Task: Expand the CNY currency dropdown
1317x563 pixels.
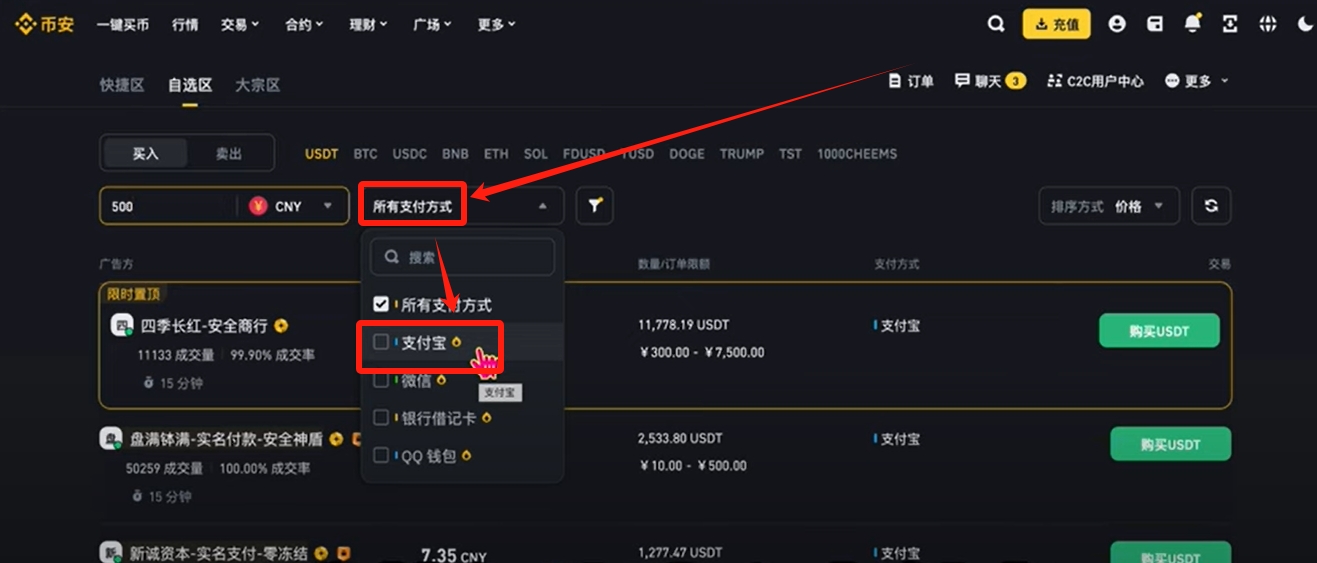Action: click(x=291, y=206)
